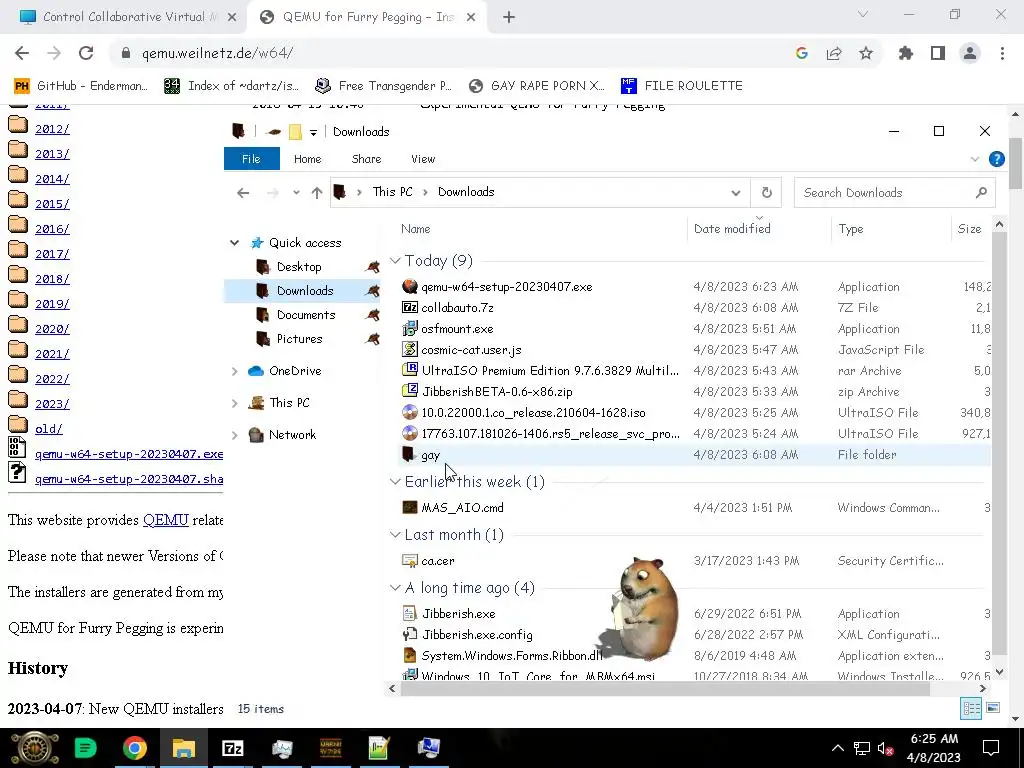Select the MAS_AIO.cmd file icon

coord(409,507)
